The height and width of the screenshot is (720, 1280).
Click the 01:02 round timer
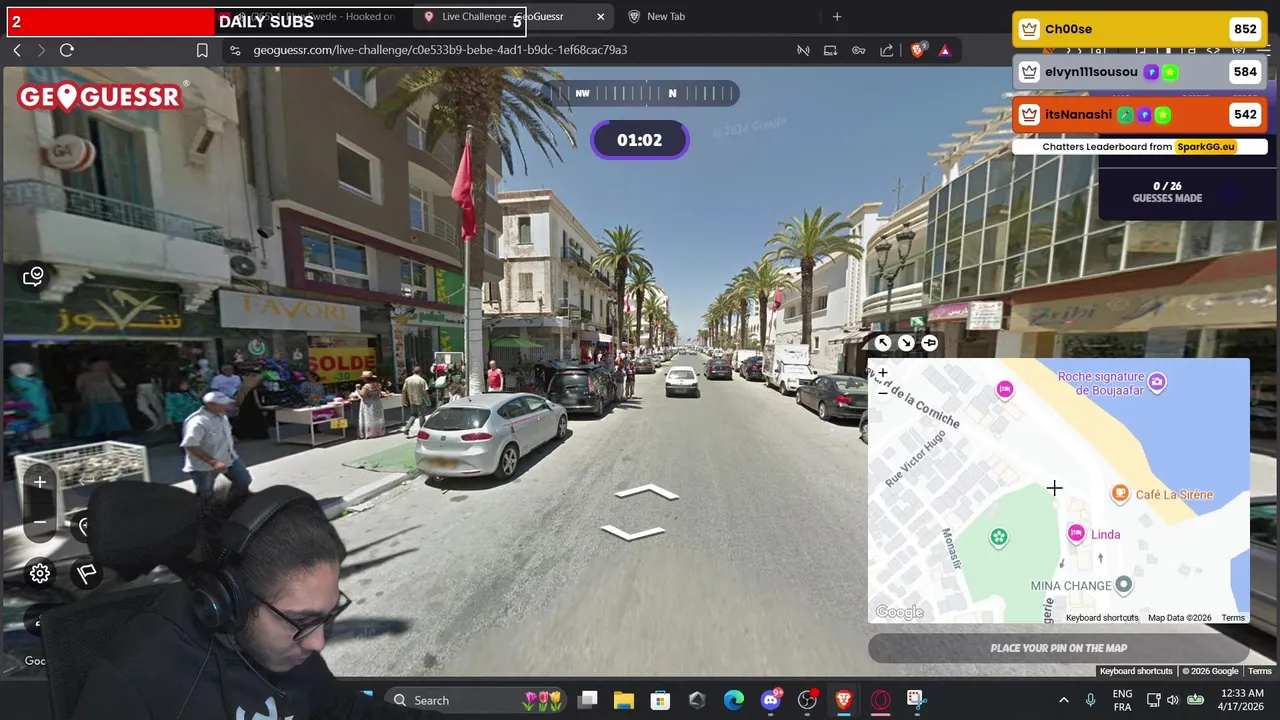click(x=640, y=140)
